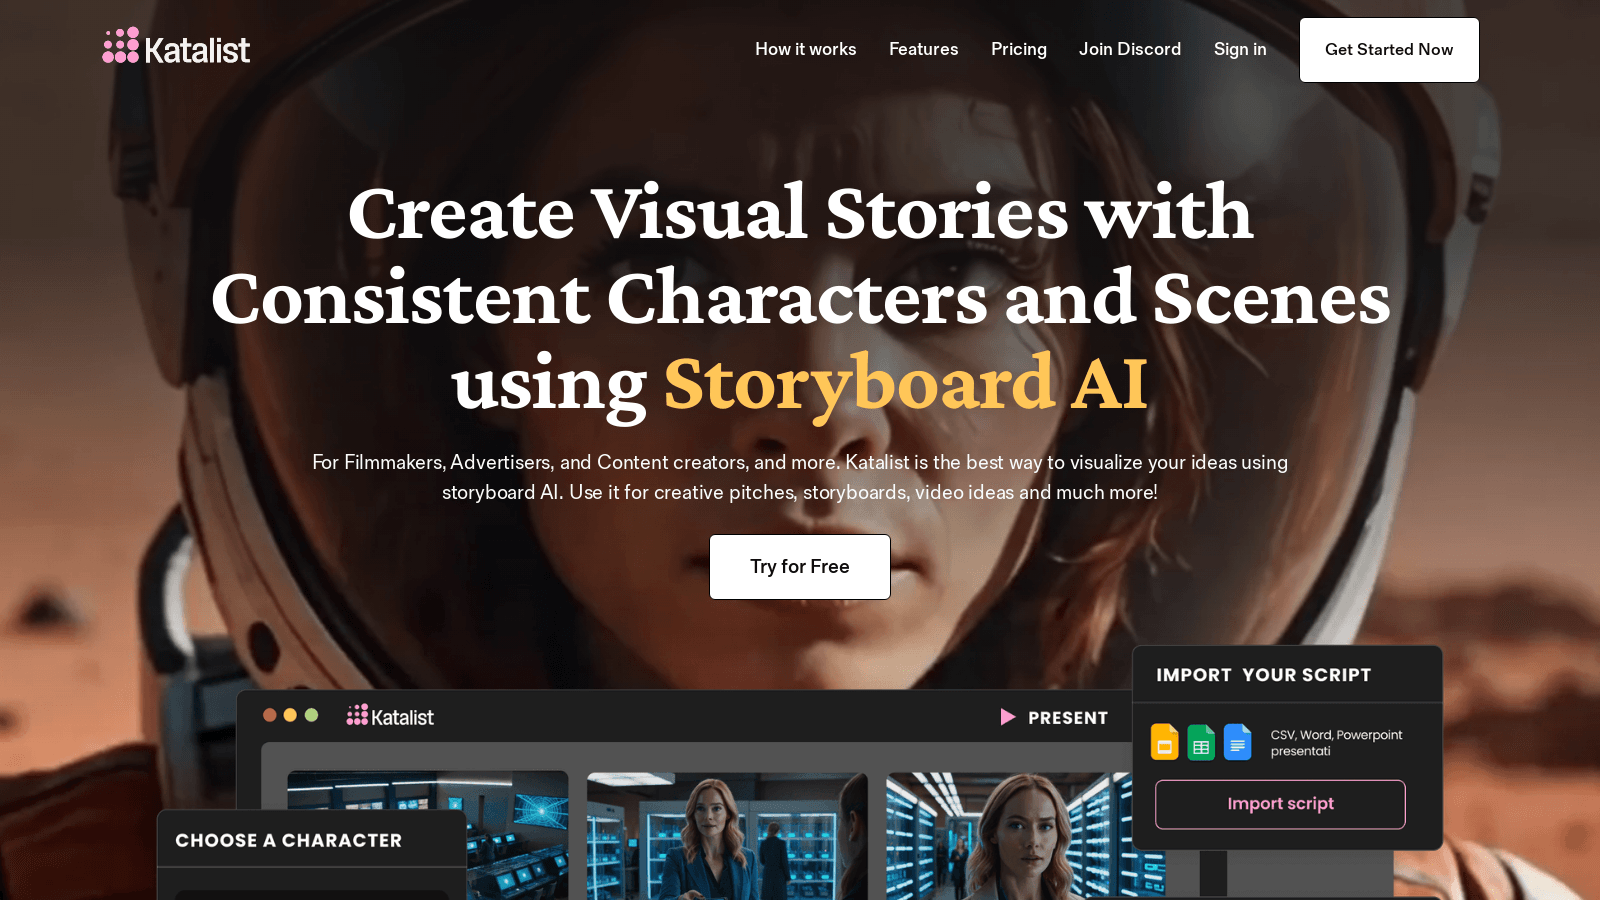Click the Try for Free button
1600x900 pixels.
point(800,567)
